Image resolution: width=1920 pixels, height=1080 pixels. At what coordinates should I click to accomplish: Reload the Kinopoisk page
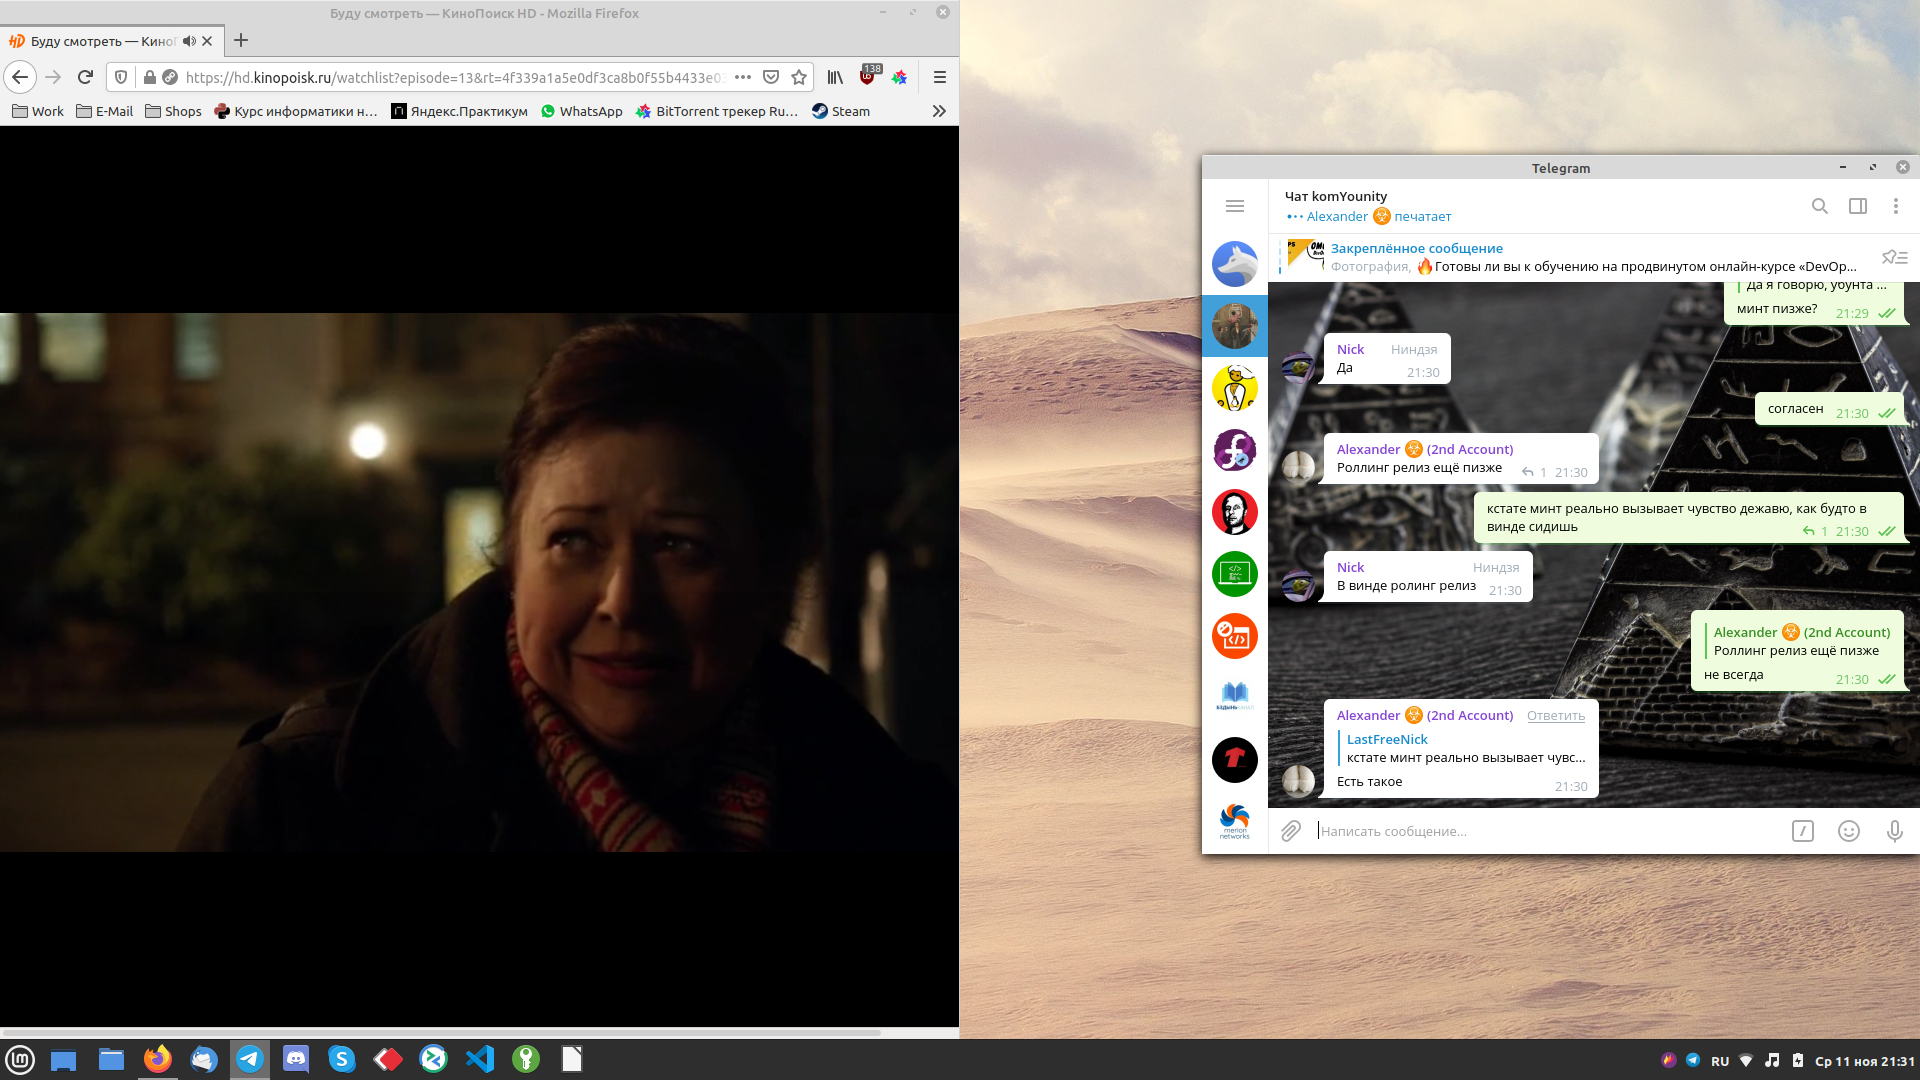85,77
